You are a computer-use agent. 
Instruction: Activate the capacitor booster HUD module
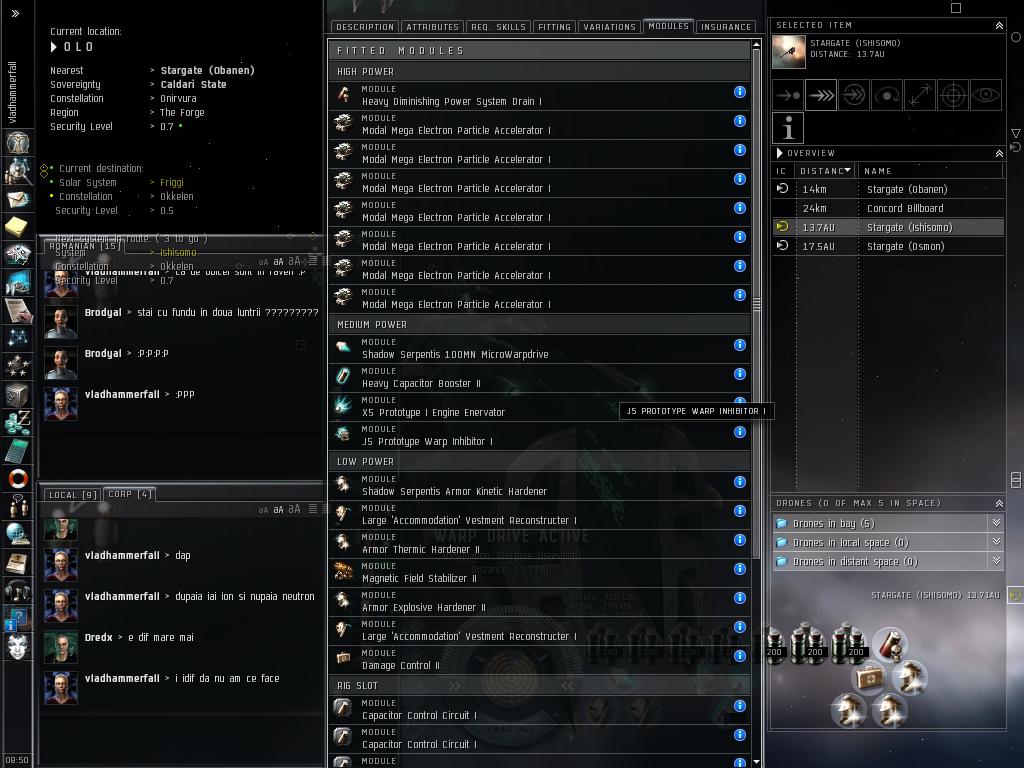(x=889, y=644)
